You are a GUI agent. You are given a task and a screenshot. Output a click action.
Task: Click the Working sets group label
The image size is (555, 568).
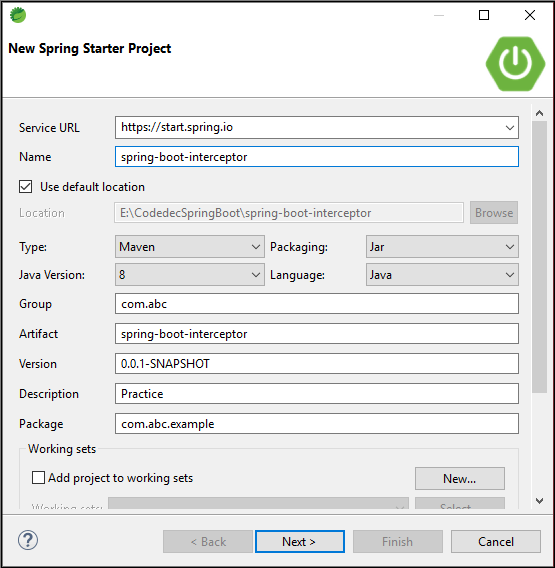62,449
